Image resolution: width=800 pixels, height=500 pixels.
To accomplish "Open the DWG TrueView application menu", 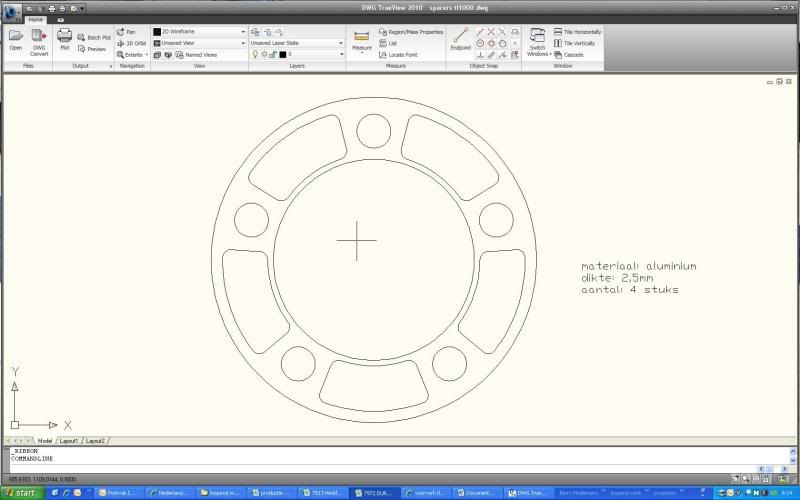I will point(12,12).
